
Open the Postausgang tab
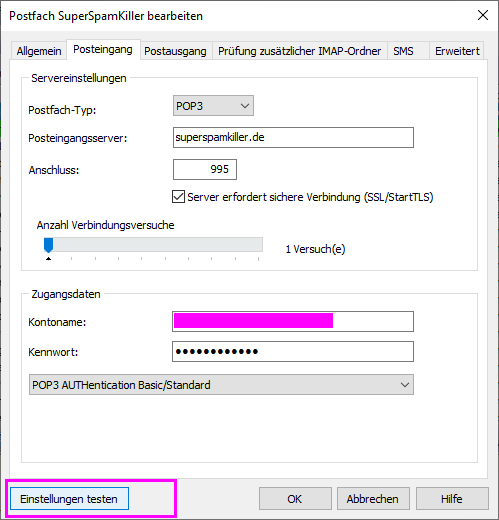(x=176, y=51)
